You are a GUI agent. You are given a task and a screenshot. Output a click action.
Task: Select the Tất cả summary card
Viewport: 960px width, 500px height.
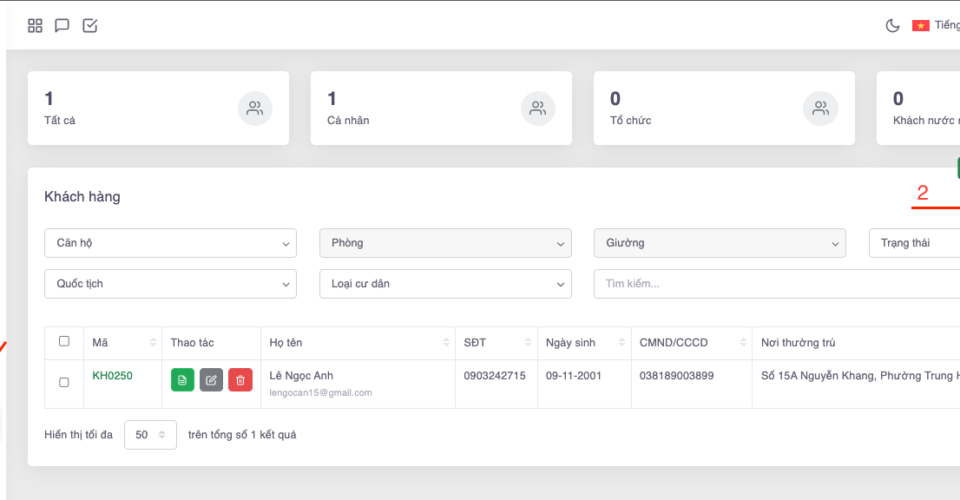point(158,108)
